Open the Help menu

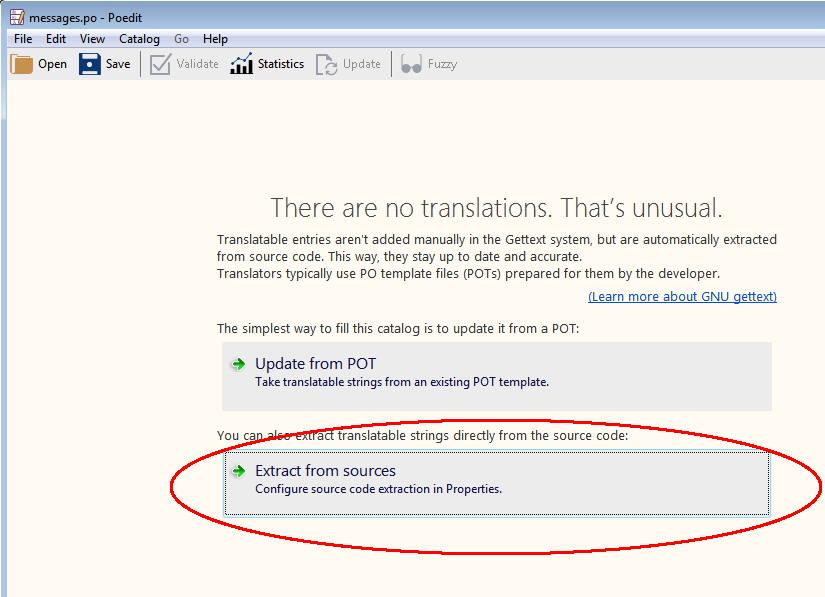pyautogui.click(x=215, y=39)
